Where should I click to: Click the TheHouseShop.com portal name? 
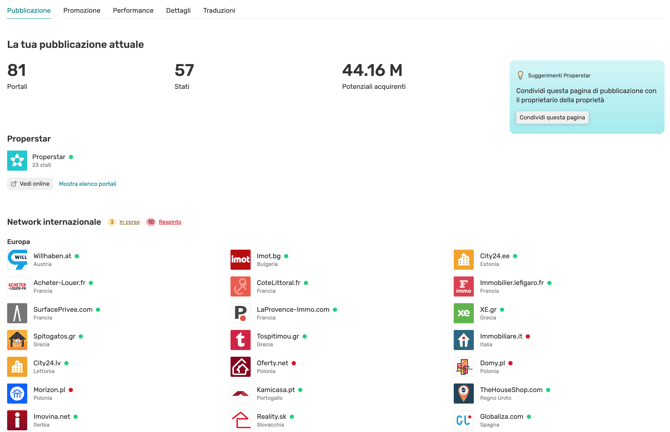[511, 390]
